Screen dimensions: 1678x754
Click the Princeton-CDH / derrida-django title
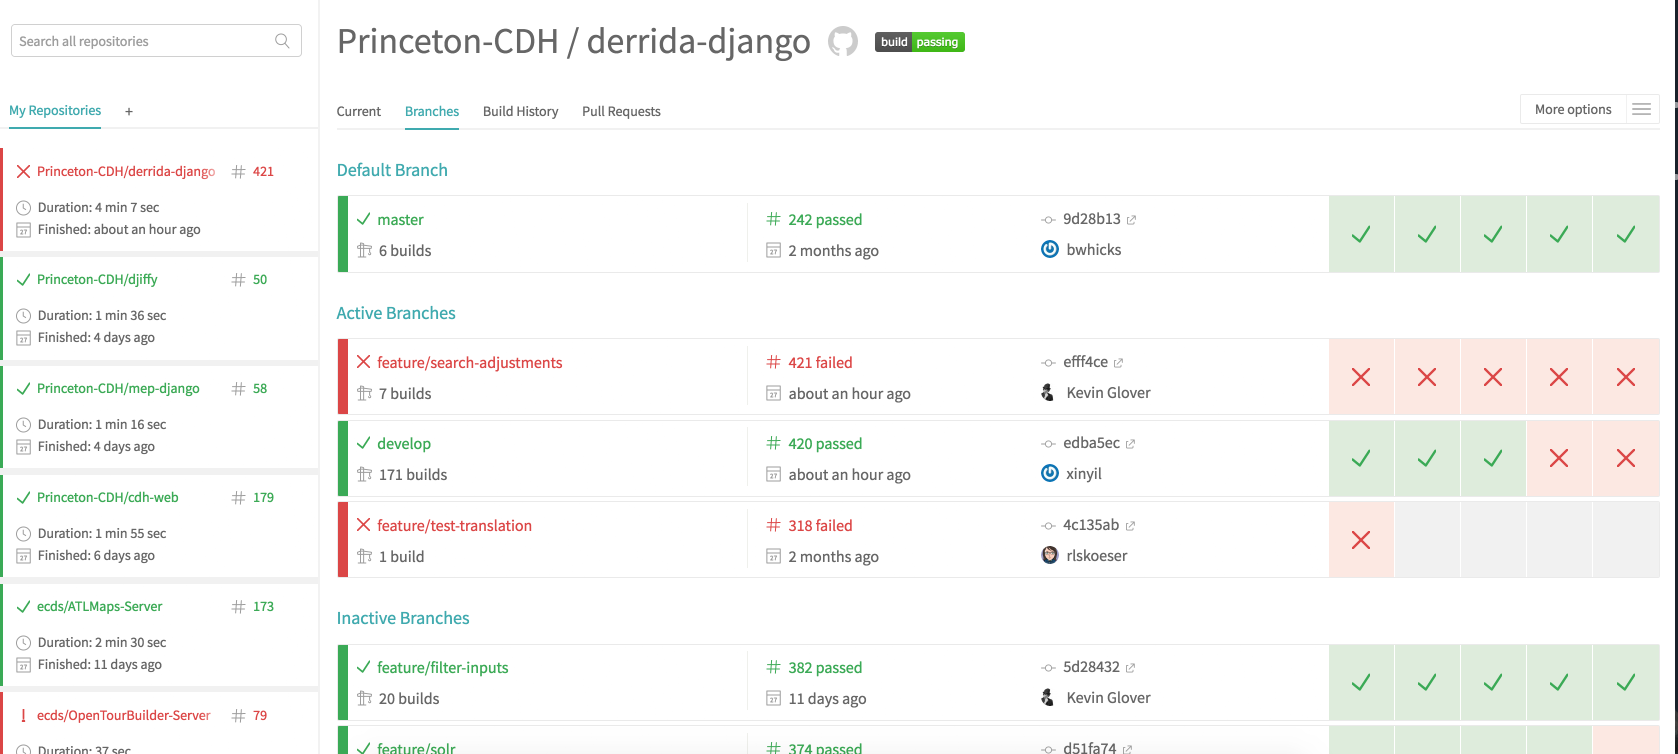[x=574, y=42]
